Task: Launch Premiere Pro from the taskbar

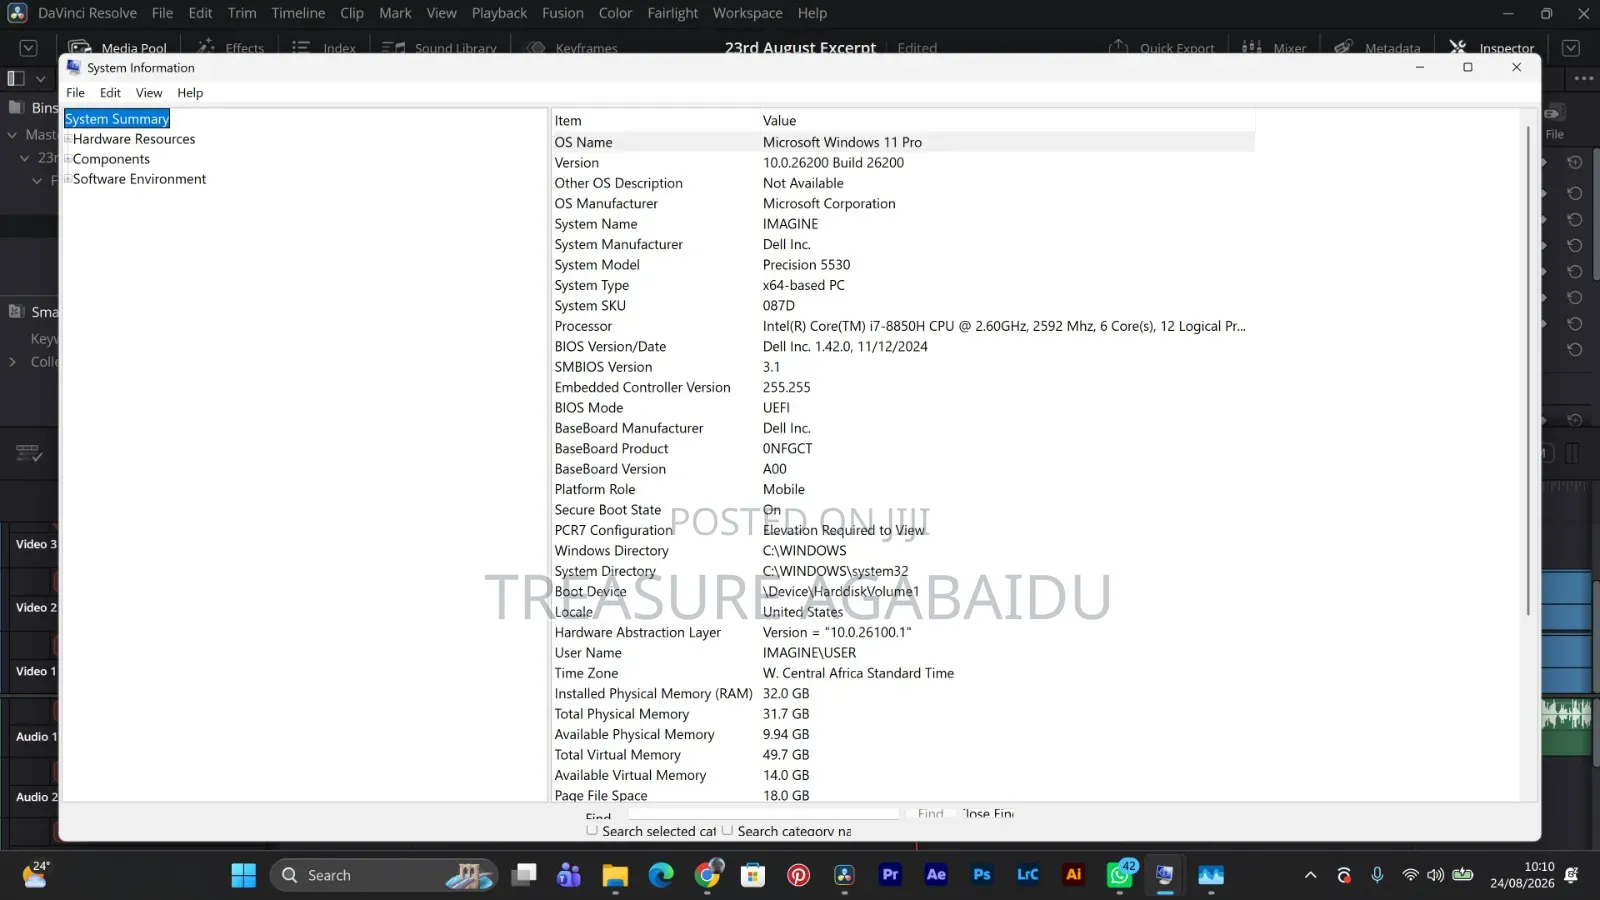Action: [x=890, y=875]
